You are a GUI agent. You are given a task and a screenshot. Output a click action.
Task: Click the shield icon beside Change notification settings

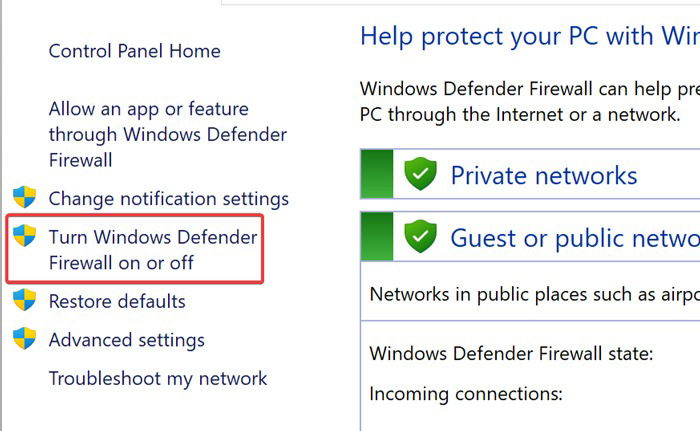click(25, 197)
